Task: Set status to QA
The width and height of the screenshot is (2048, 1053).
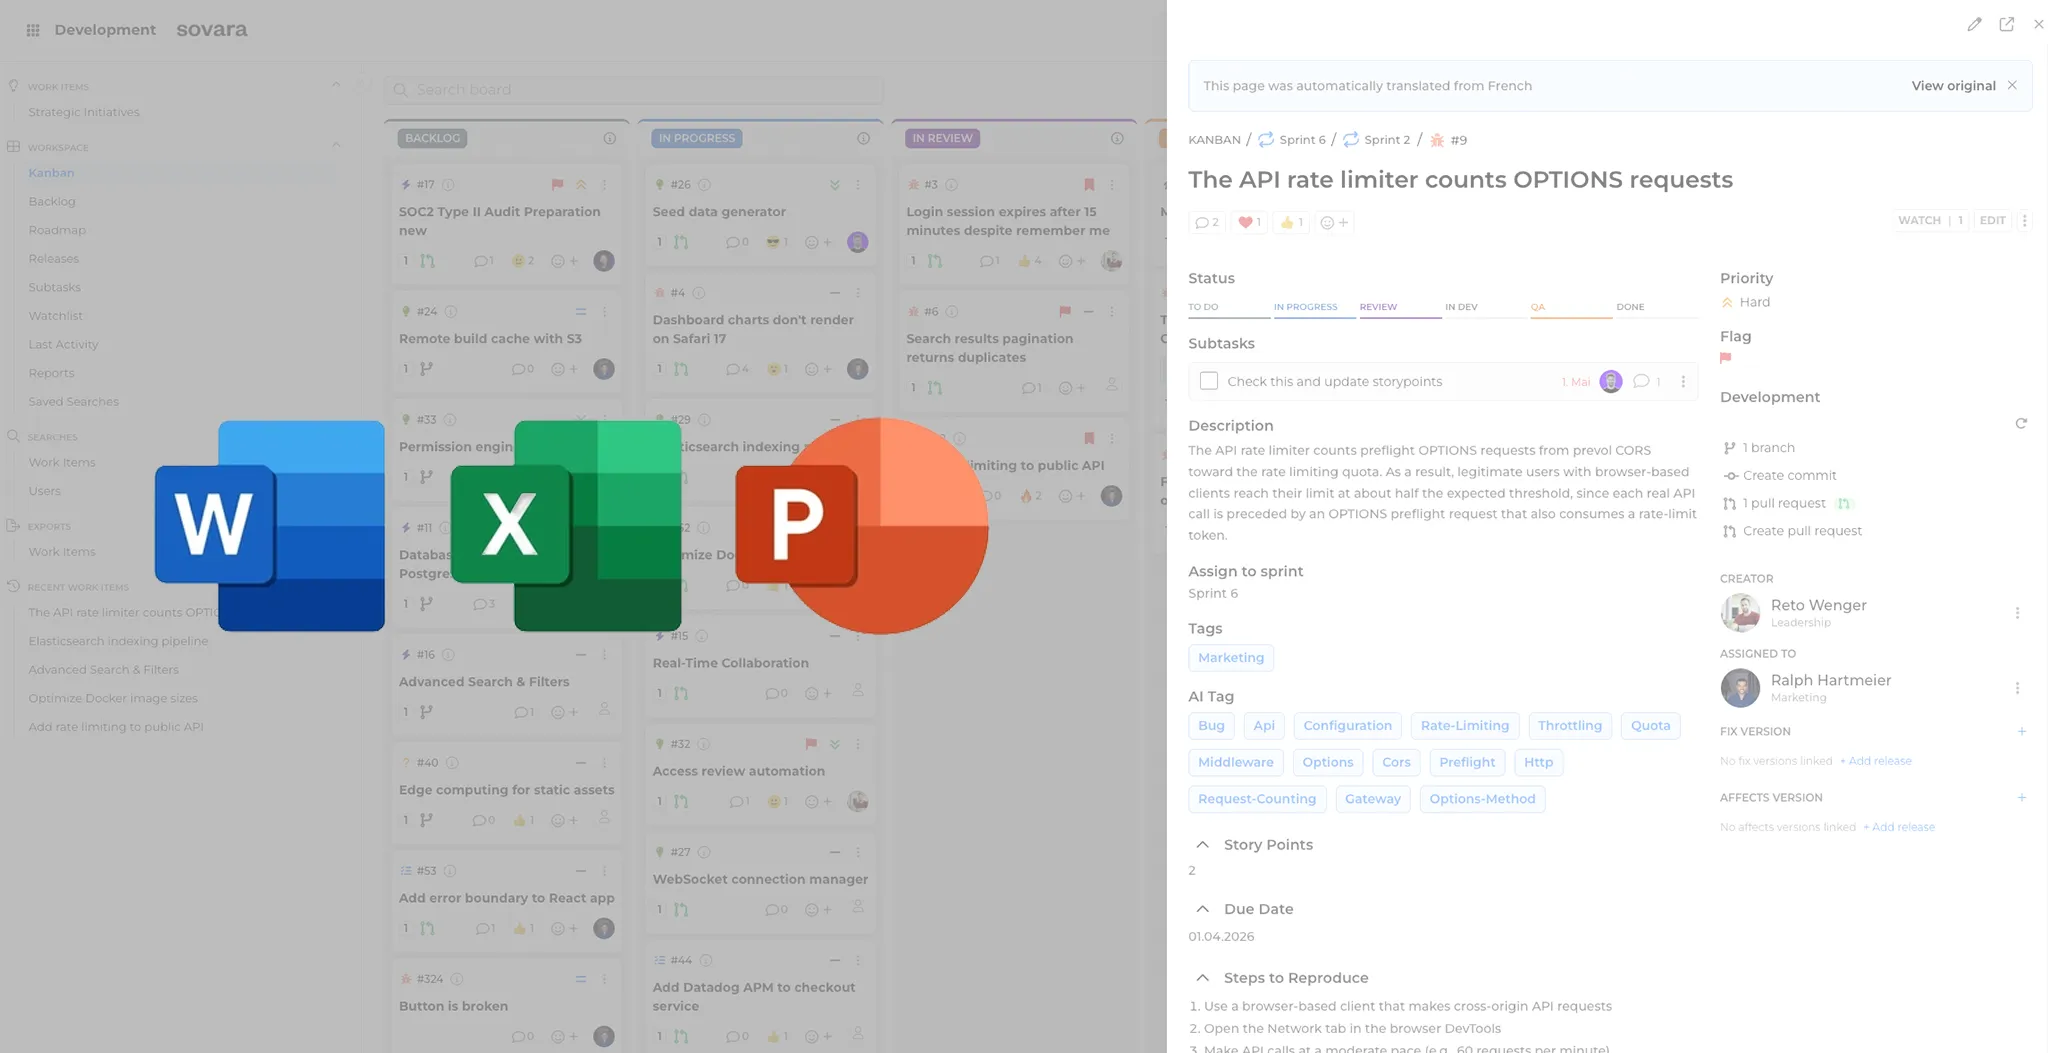Action: (x=1571, y=308)
